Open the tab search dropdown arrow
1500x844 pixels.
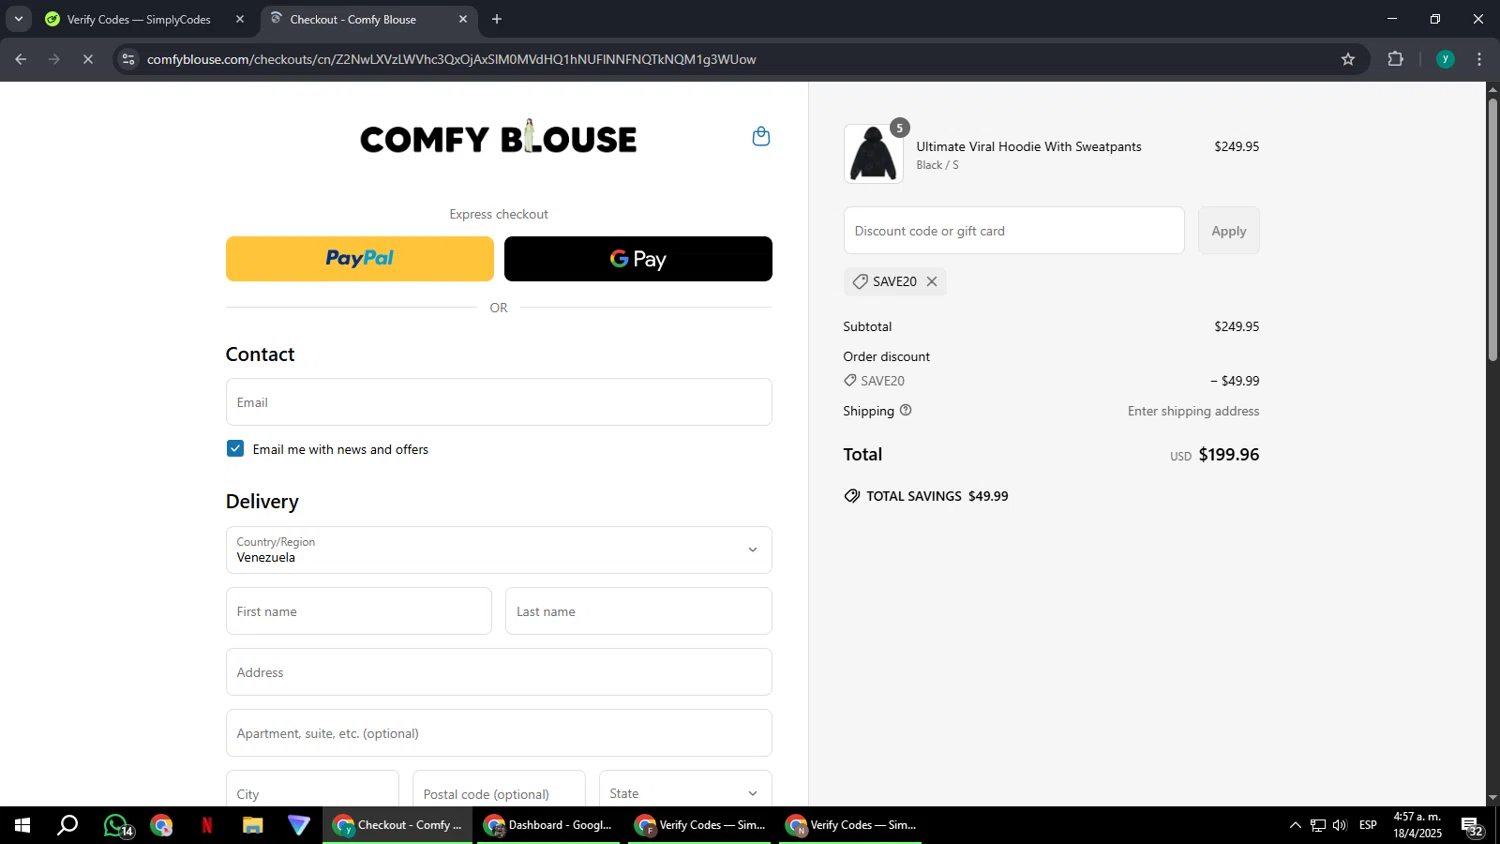click(x=18, y=19)
